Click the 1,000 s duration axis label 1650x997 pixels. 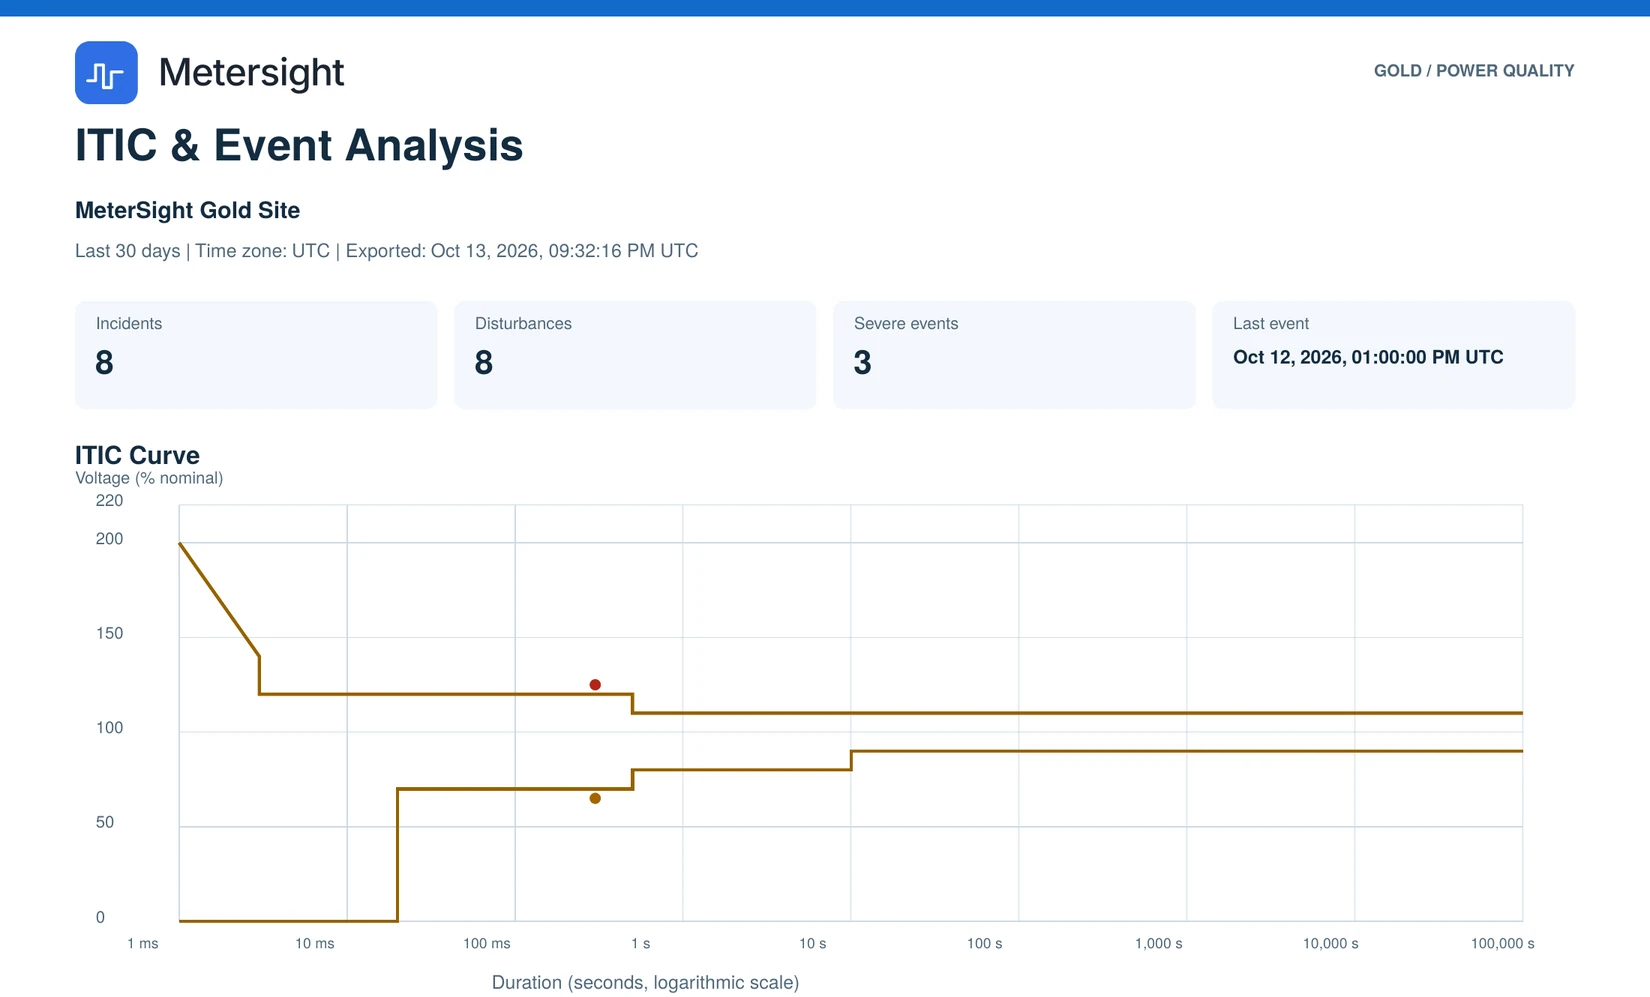tap(1159, 944)
